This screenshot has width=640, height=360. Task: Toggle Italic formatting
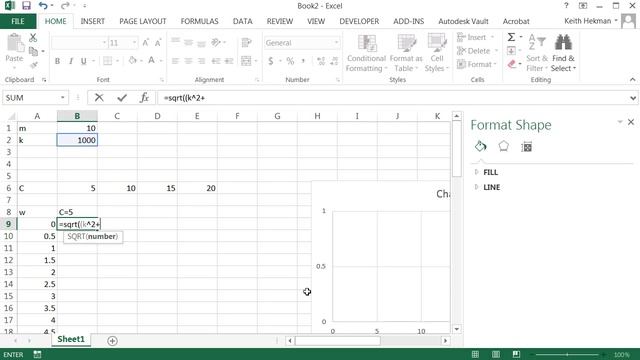71,61
